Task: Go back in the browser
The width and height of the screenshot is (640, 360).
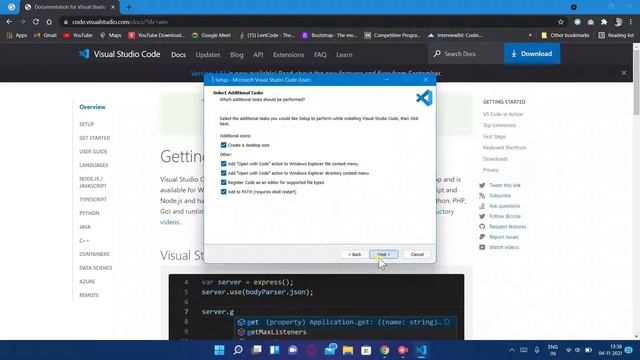Action: pos(9,22)
